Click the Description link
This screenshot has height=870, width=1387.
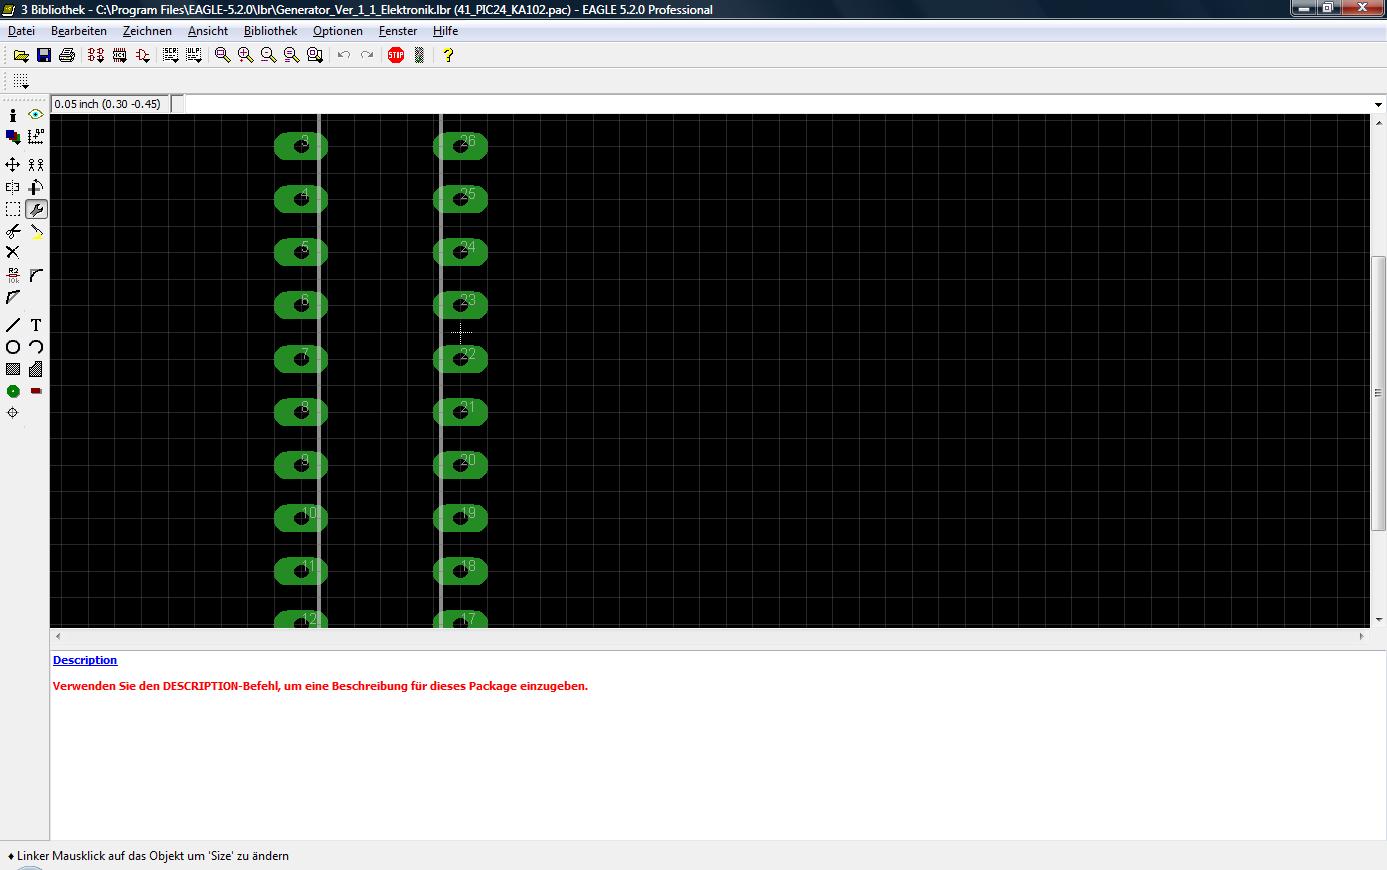[85, 660]
